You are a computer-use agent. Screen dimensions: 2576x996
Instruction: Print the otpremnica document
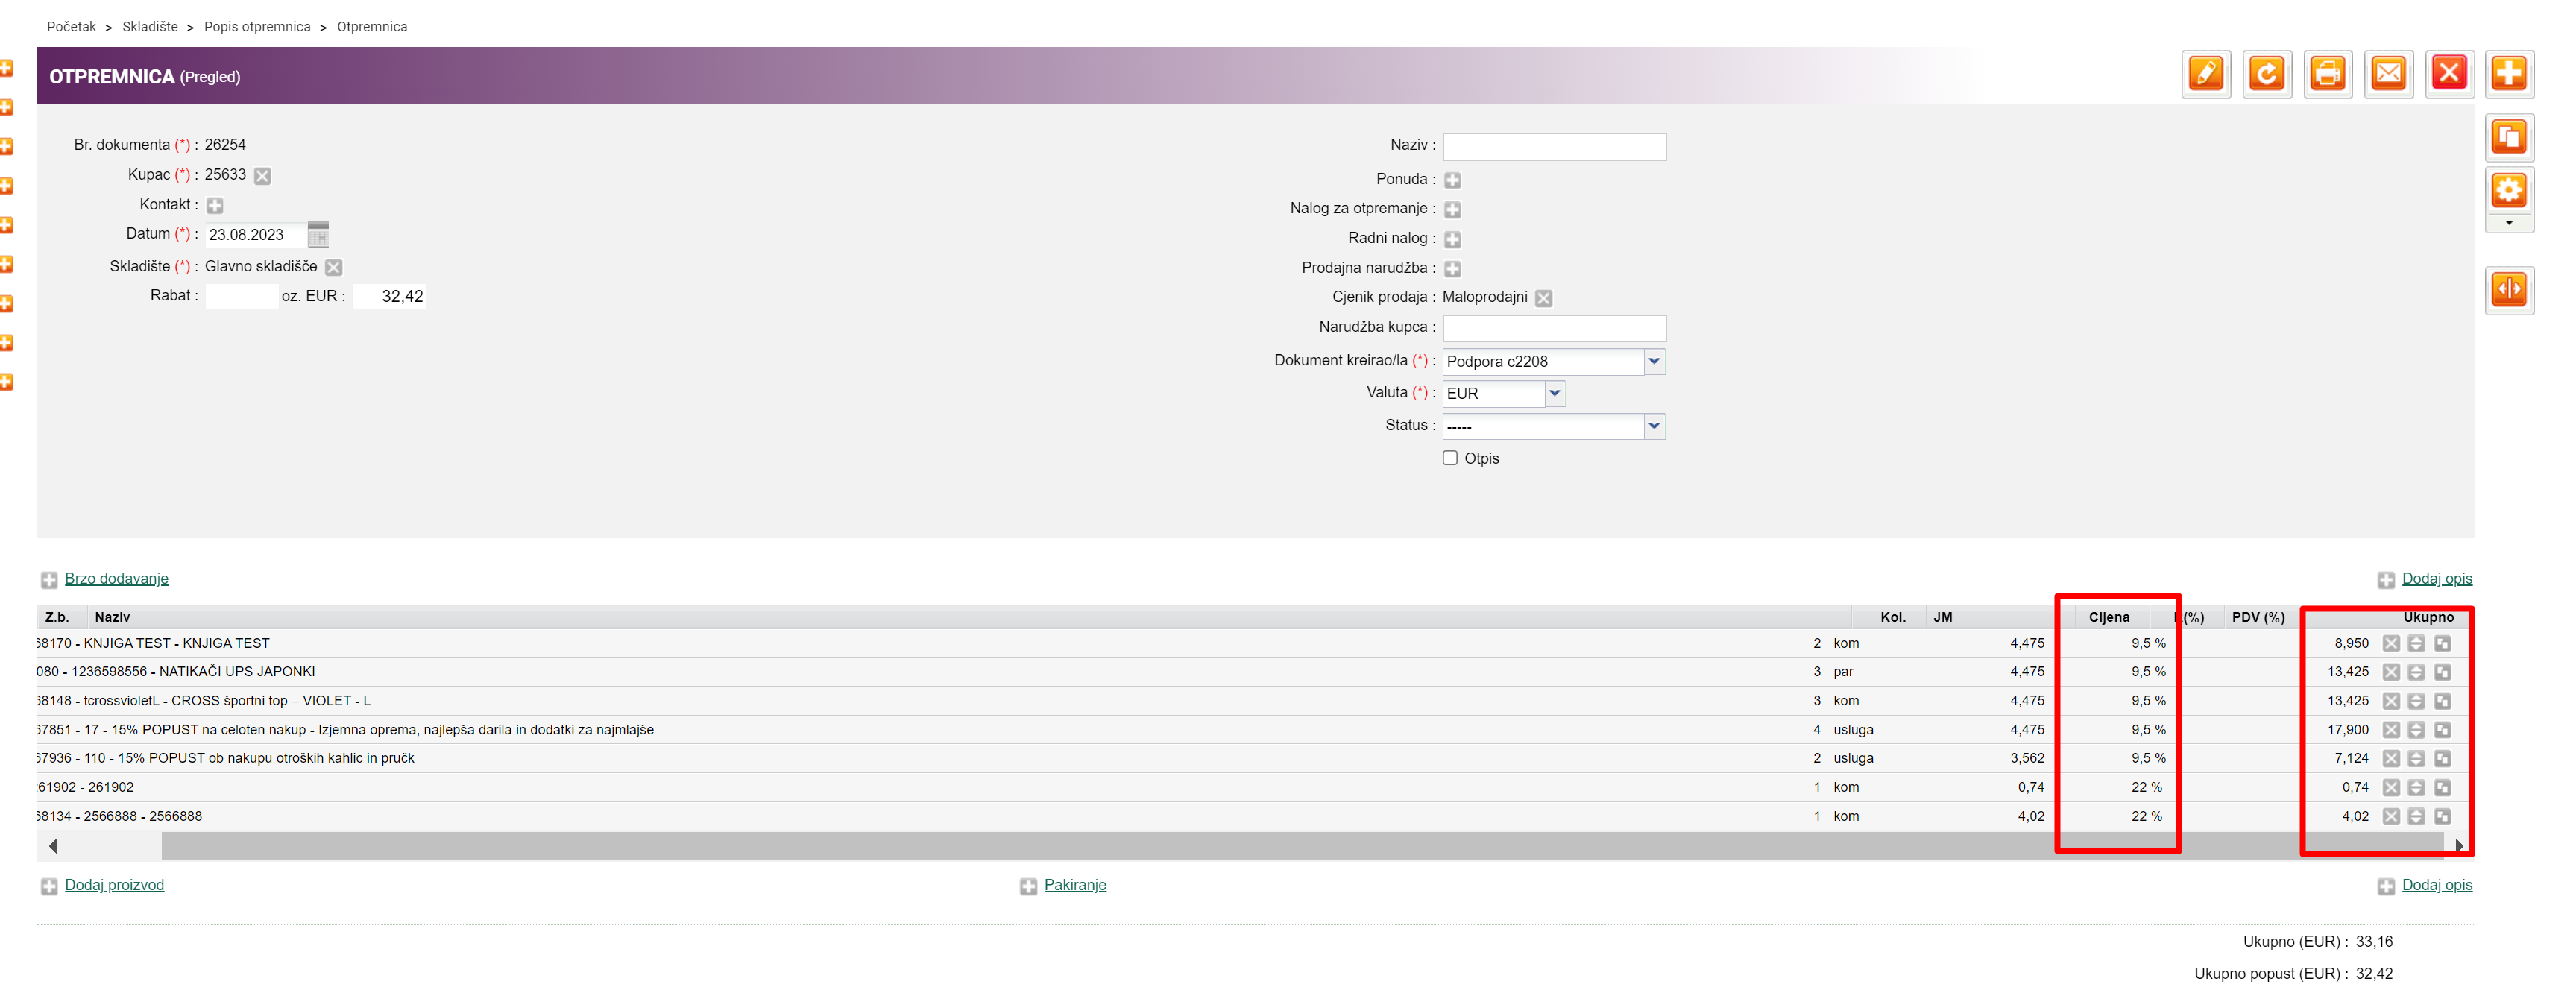click(2327, 74)
